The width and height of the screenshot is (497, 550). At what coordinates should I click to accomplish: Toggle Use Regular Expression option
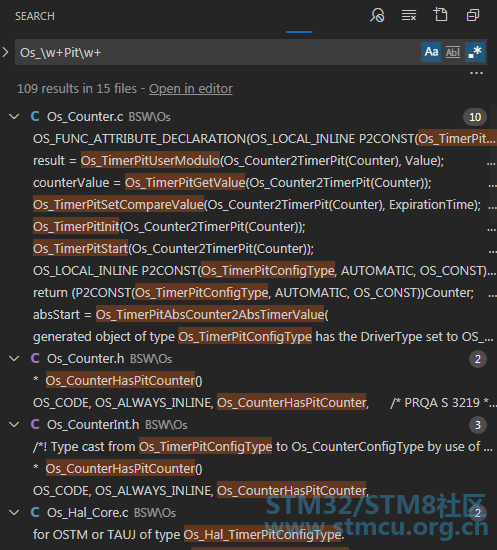475,52
